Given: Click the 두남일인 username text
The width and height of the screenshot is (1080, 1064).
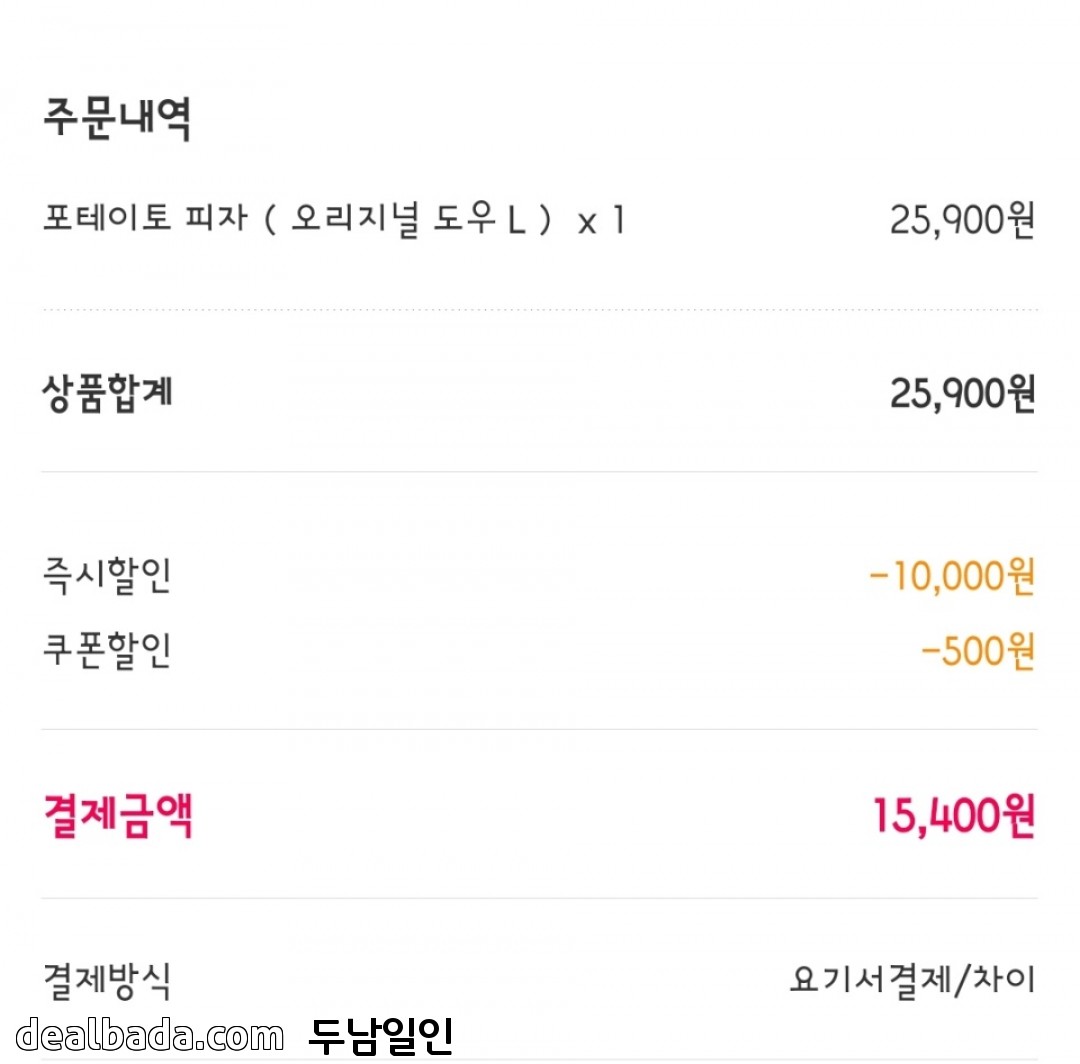Looking at the screenshot, I should pyautogui.click(x=380, y=1037).
